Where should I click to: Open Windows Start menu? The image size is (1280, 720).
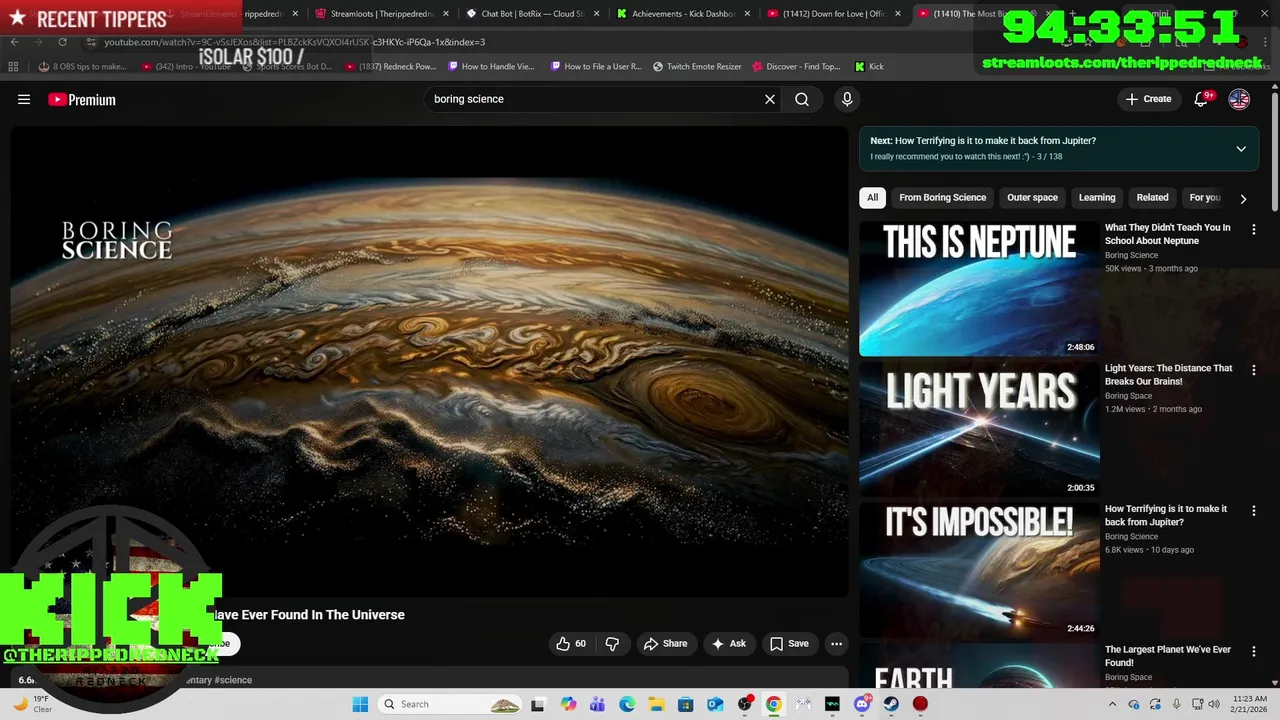click(360, 704)
